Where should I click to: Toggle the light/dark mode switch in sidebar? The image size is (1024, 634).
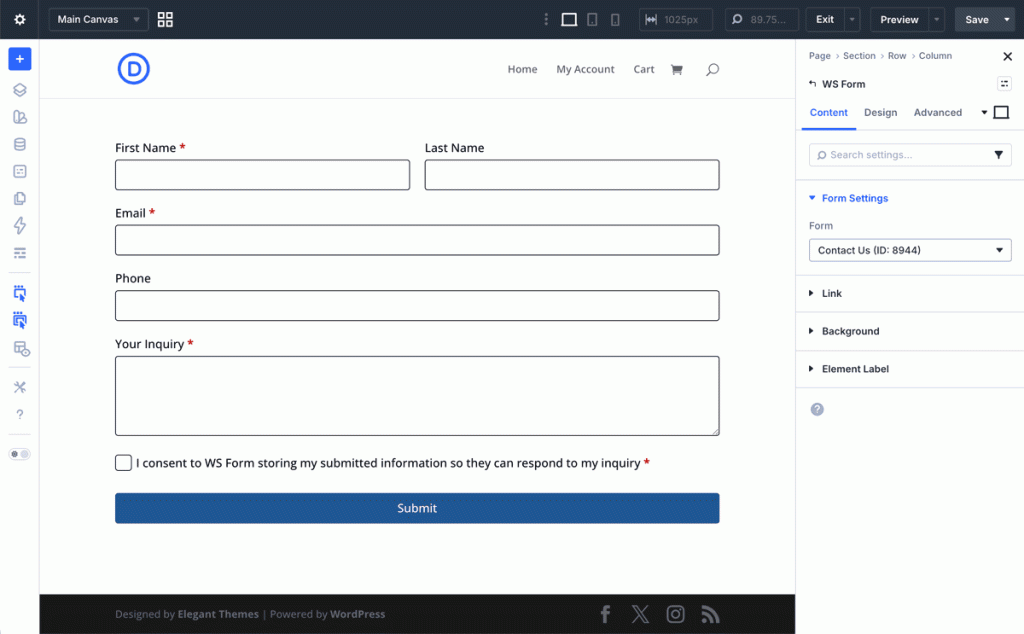point(20,454)
